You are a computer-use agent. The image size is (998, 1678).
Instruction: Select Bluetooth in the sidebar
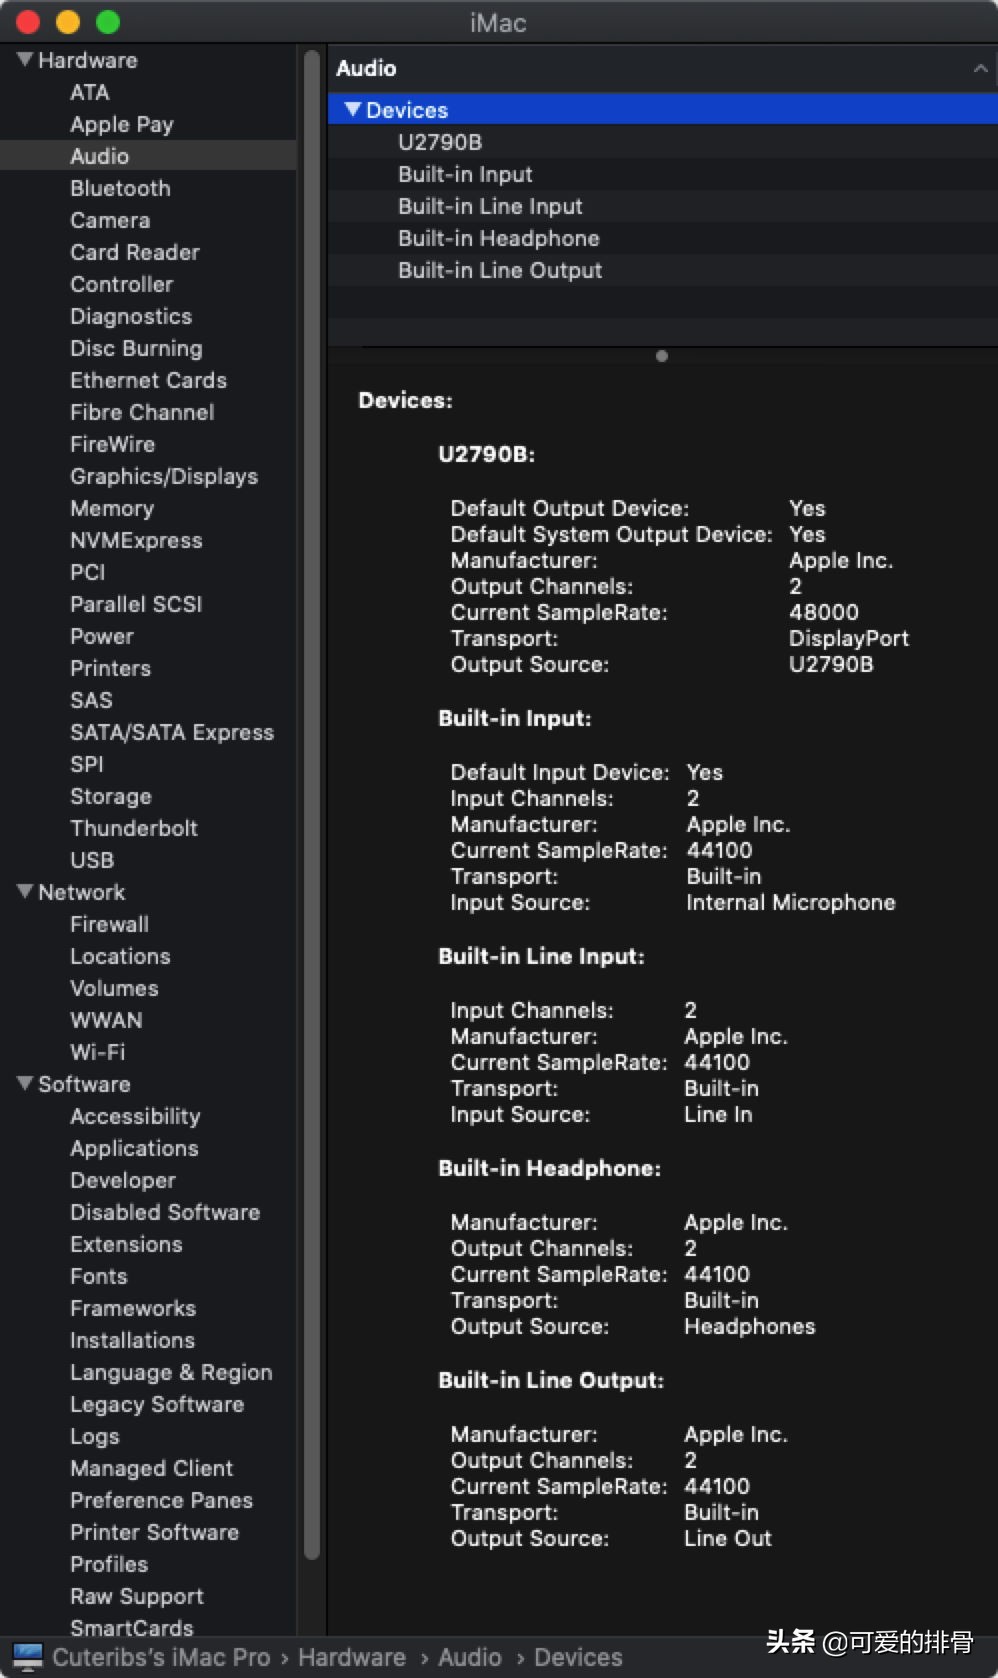pyautogui.click(x=120, y=188)
